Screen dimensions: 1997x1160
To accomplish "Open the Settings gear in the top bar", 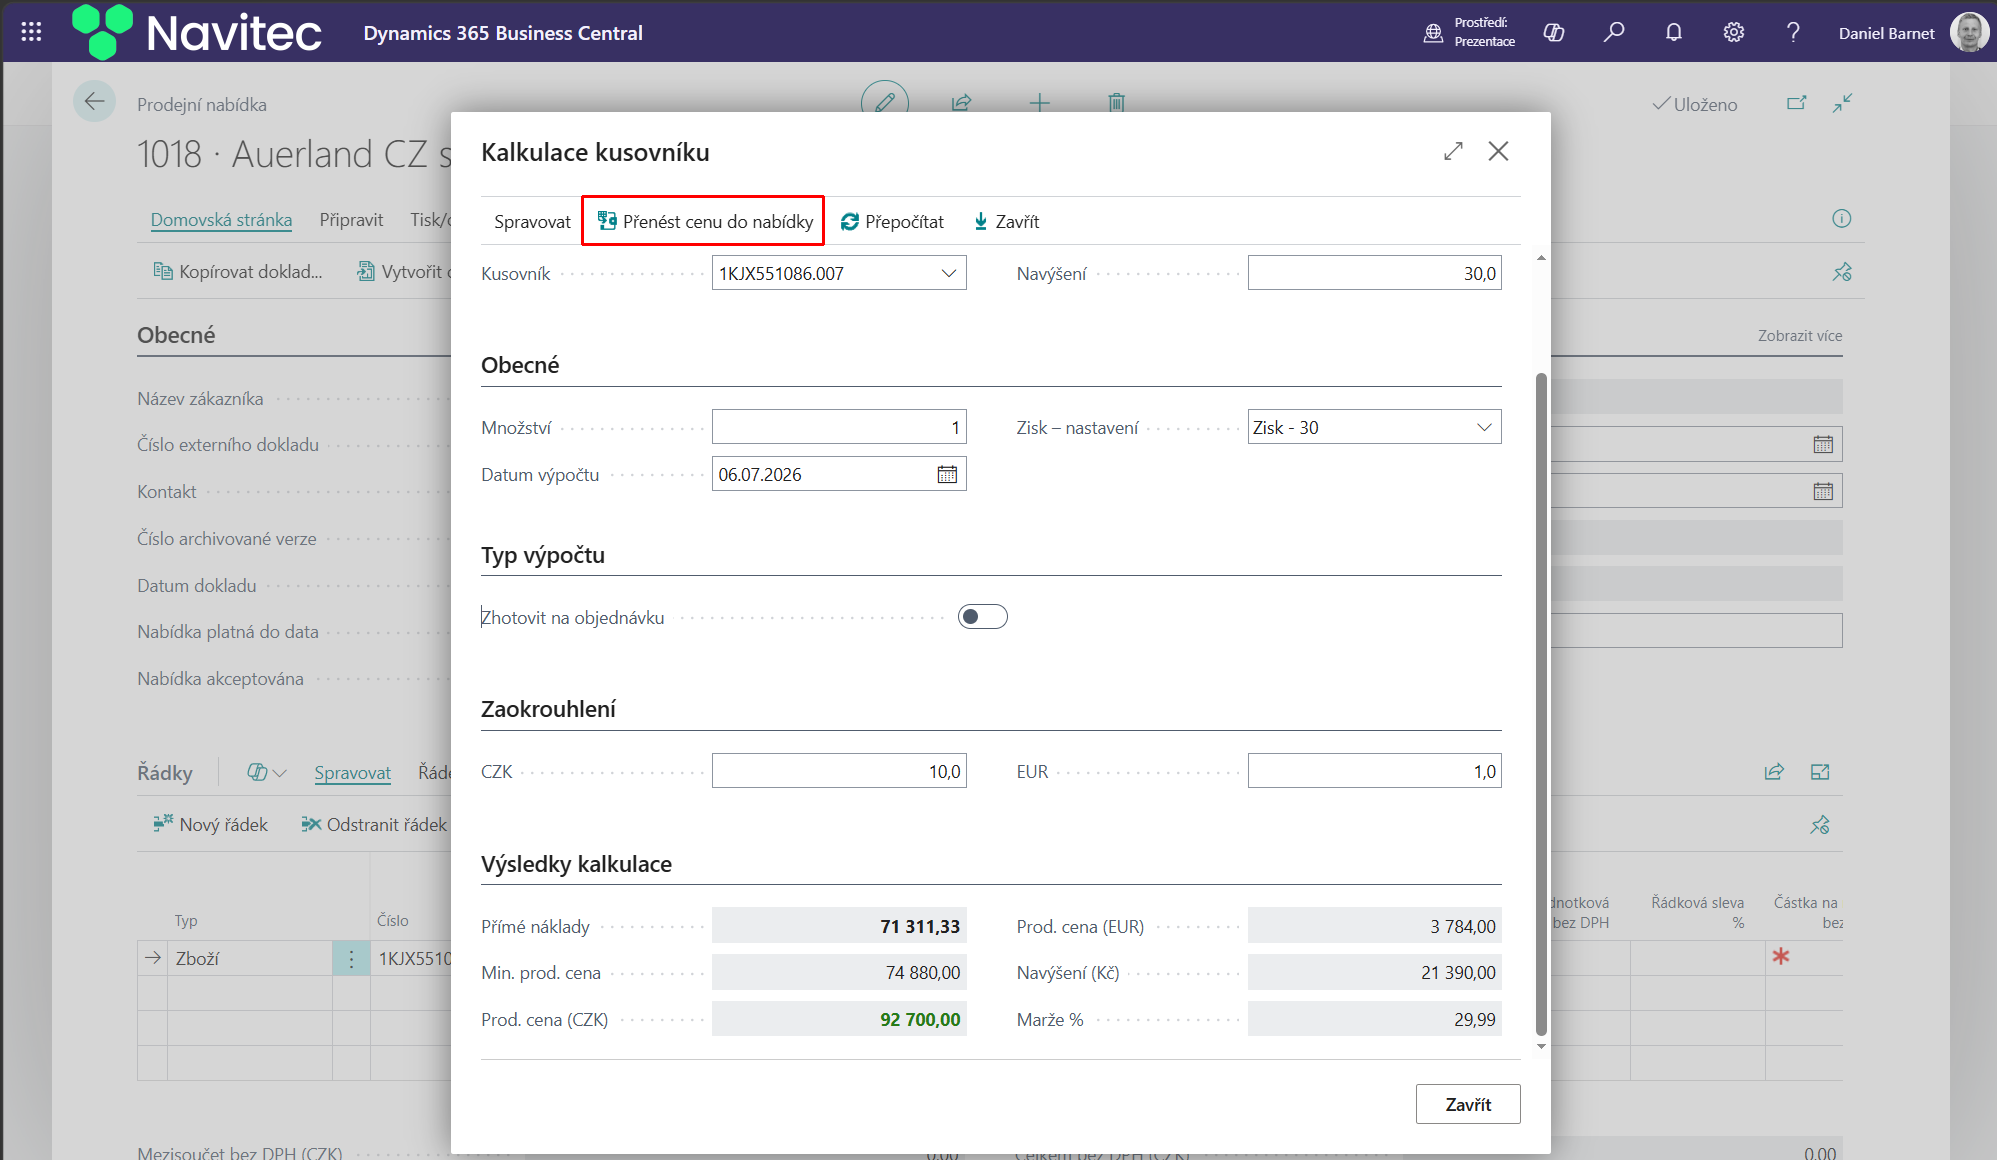I will tap(1733, 32).
